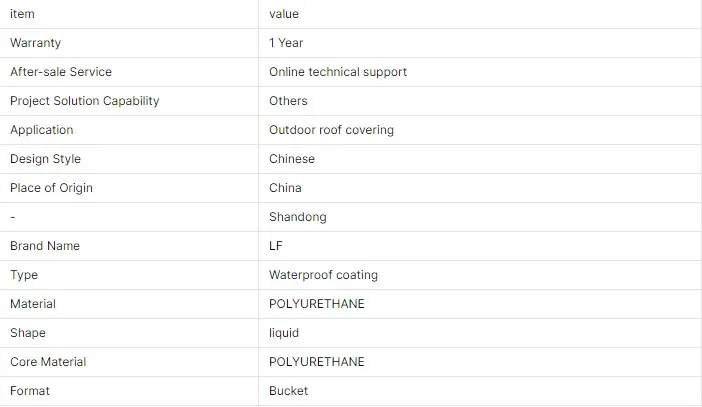Select the Shape label cell

pyautogui.click(x=28, y=333)
